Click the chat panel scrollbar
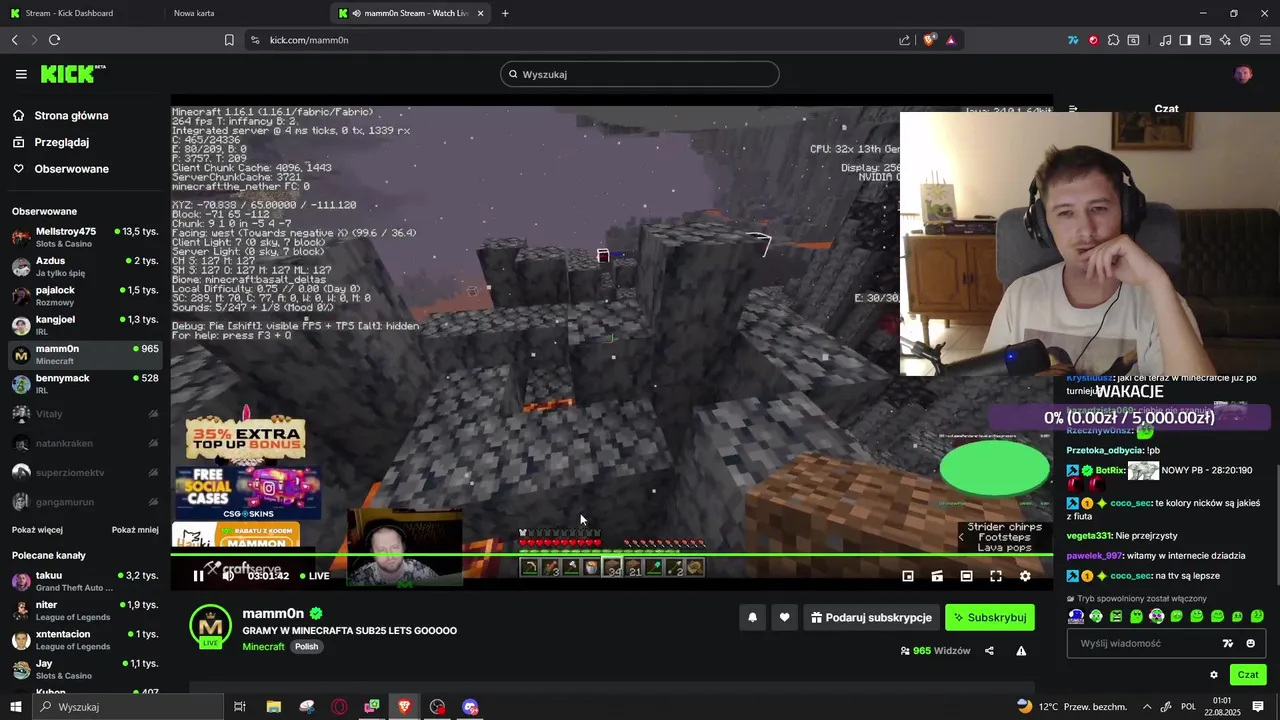 1277,525
